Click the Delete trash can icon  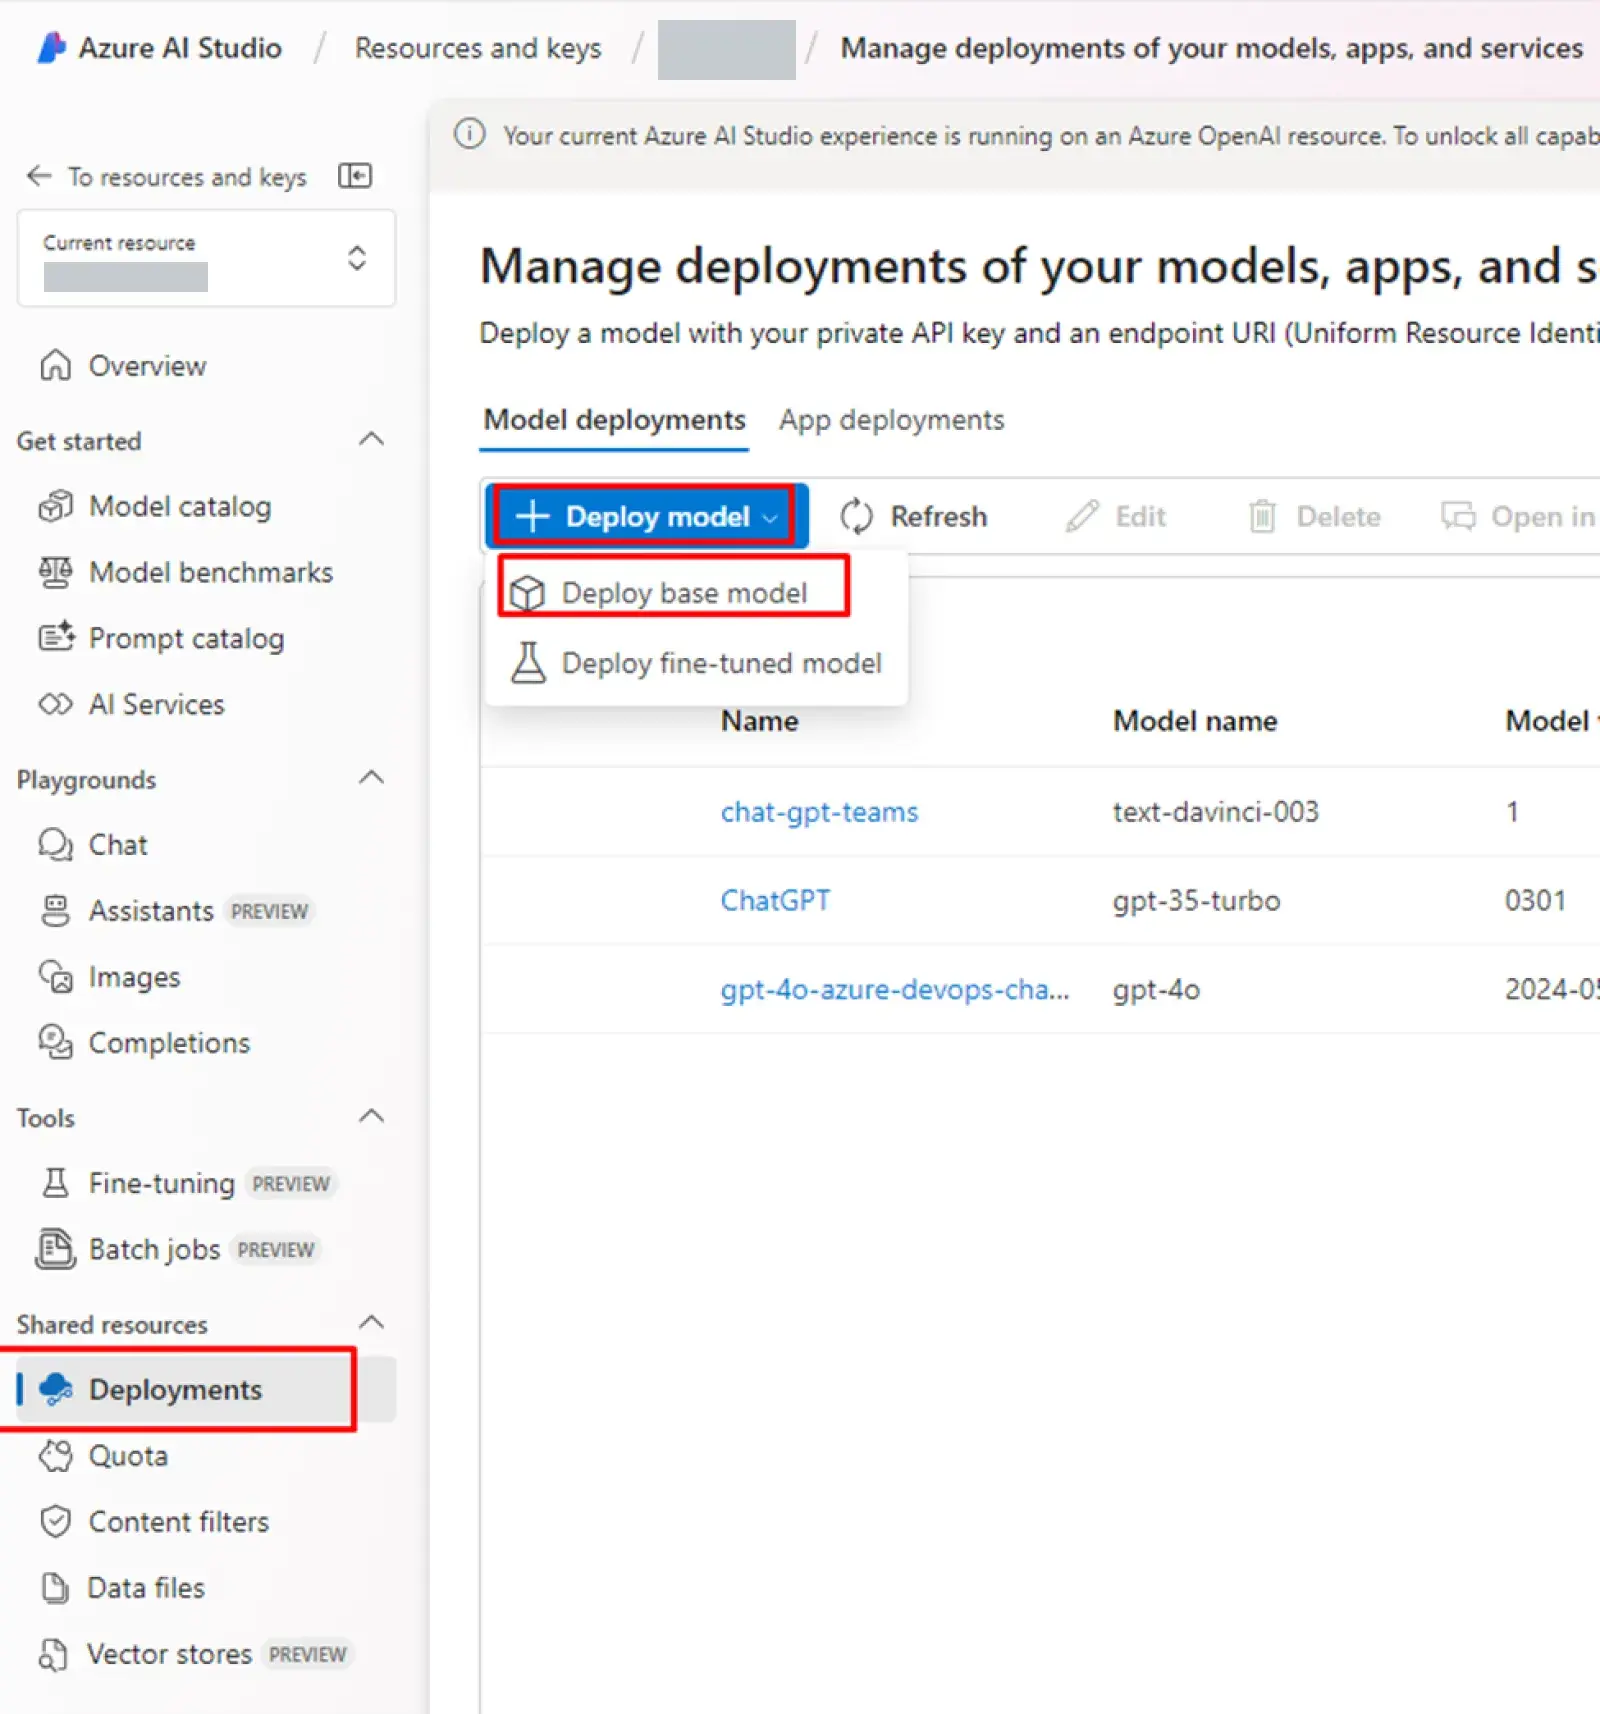[x=1263, y=516]
